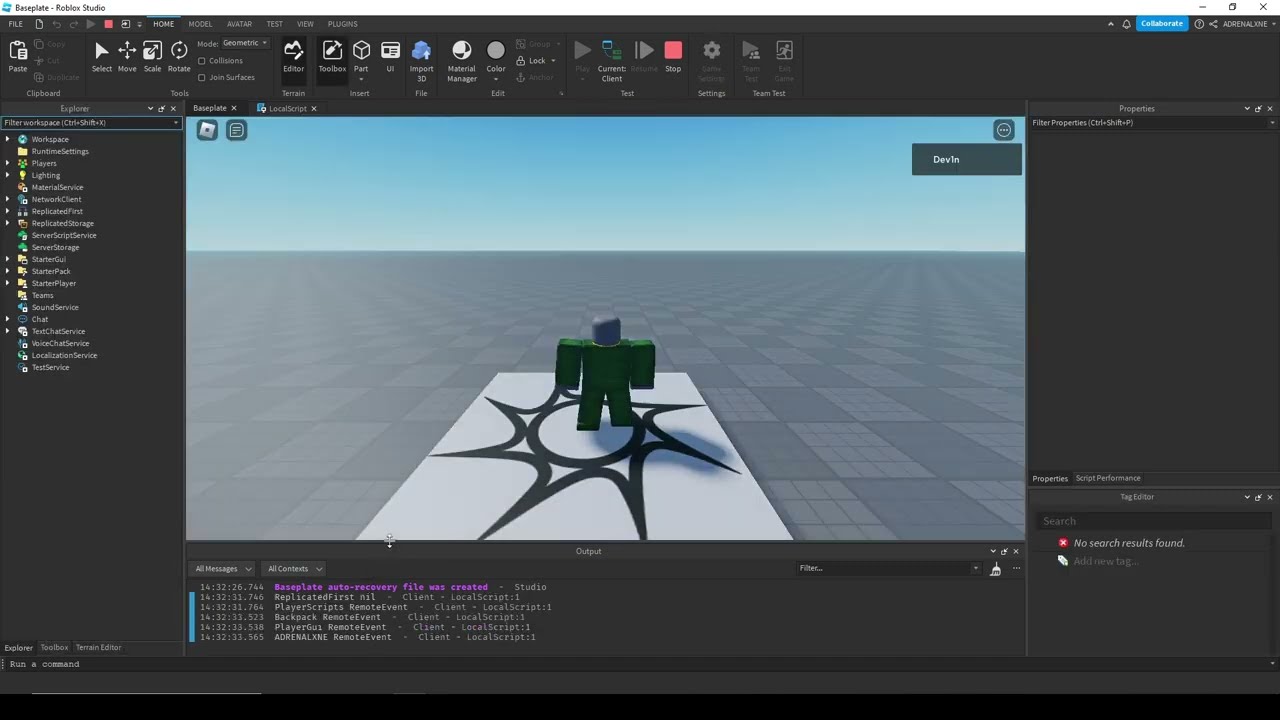Switch to the Terrain Editor bottom tab
The image size is (1280, 720).
[98, 648]
